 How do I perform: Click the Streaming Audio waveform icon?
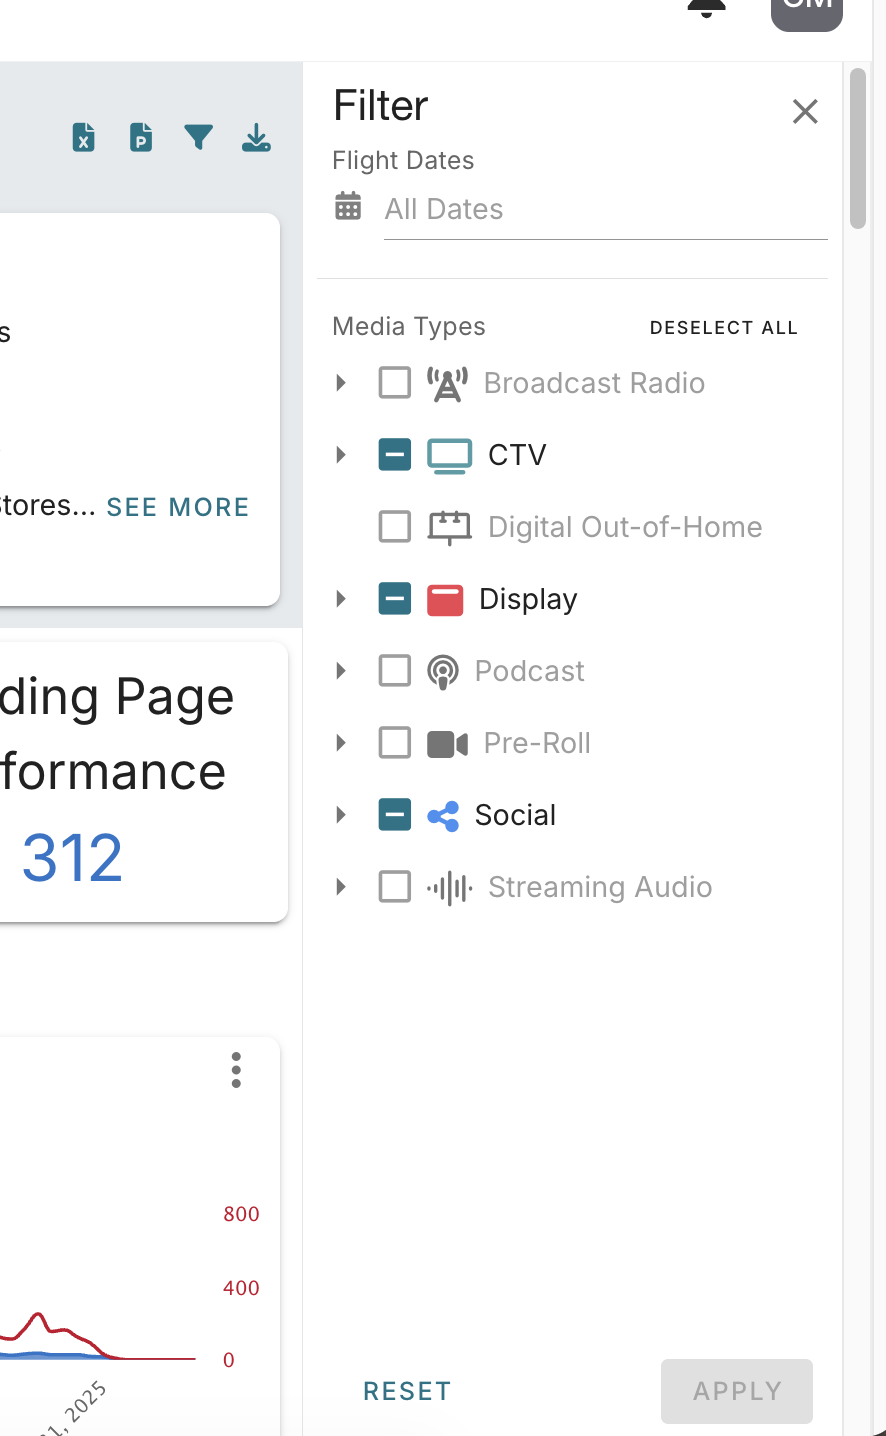pyautogui.click(x=450, y=887)
